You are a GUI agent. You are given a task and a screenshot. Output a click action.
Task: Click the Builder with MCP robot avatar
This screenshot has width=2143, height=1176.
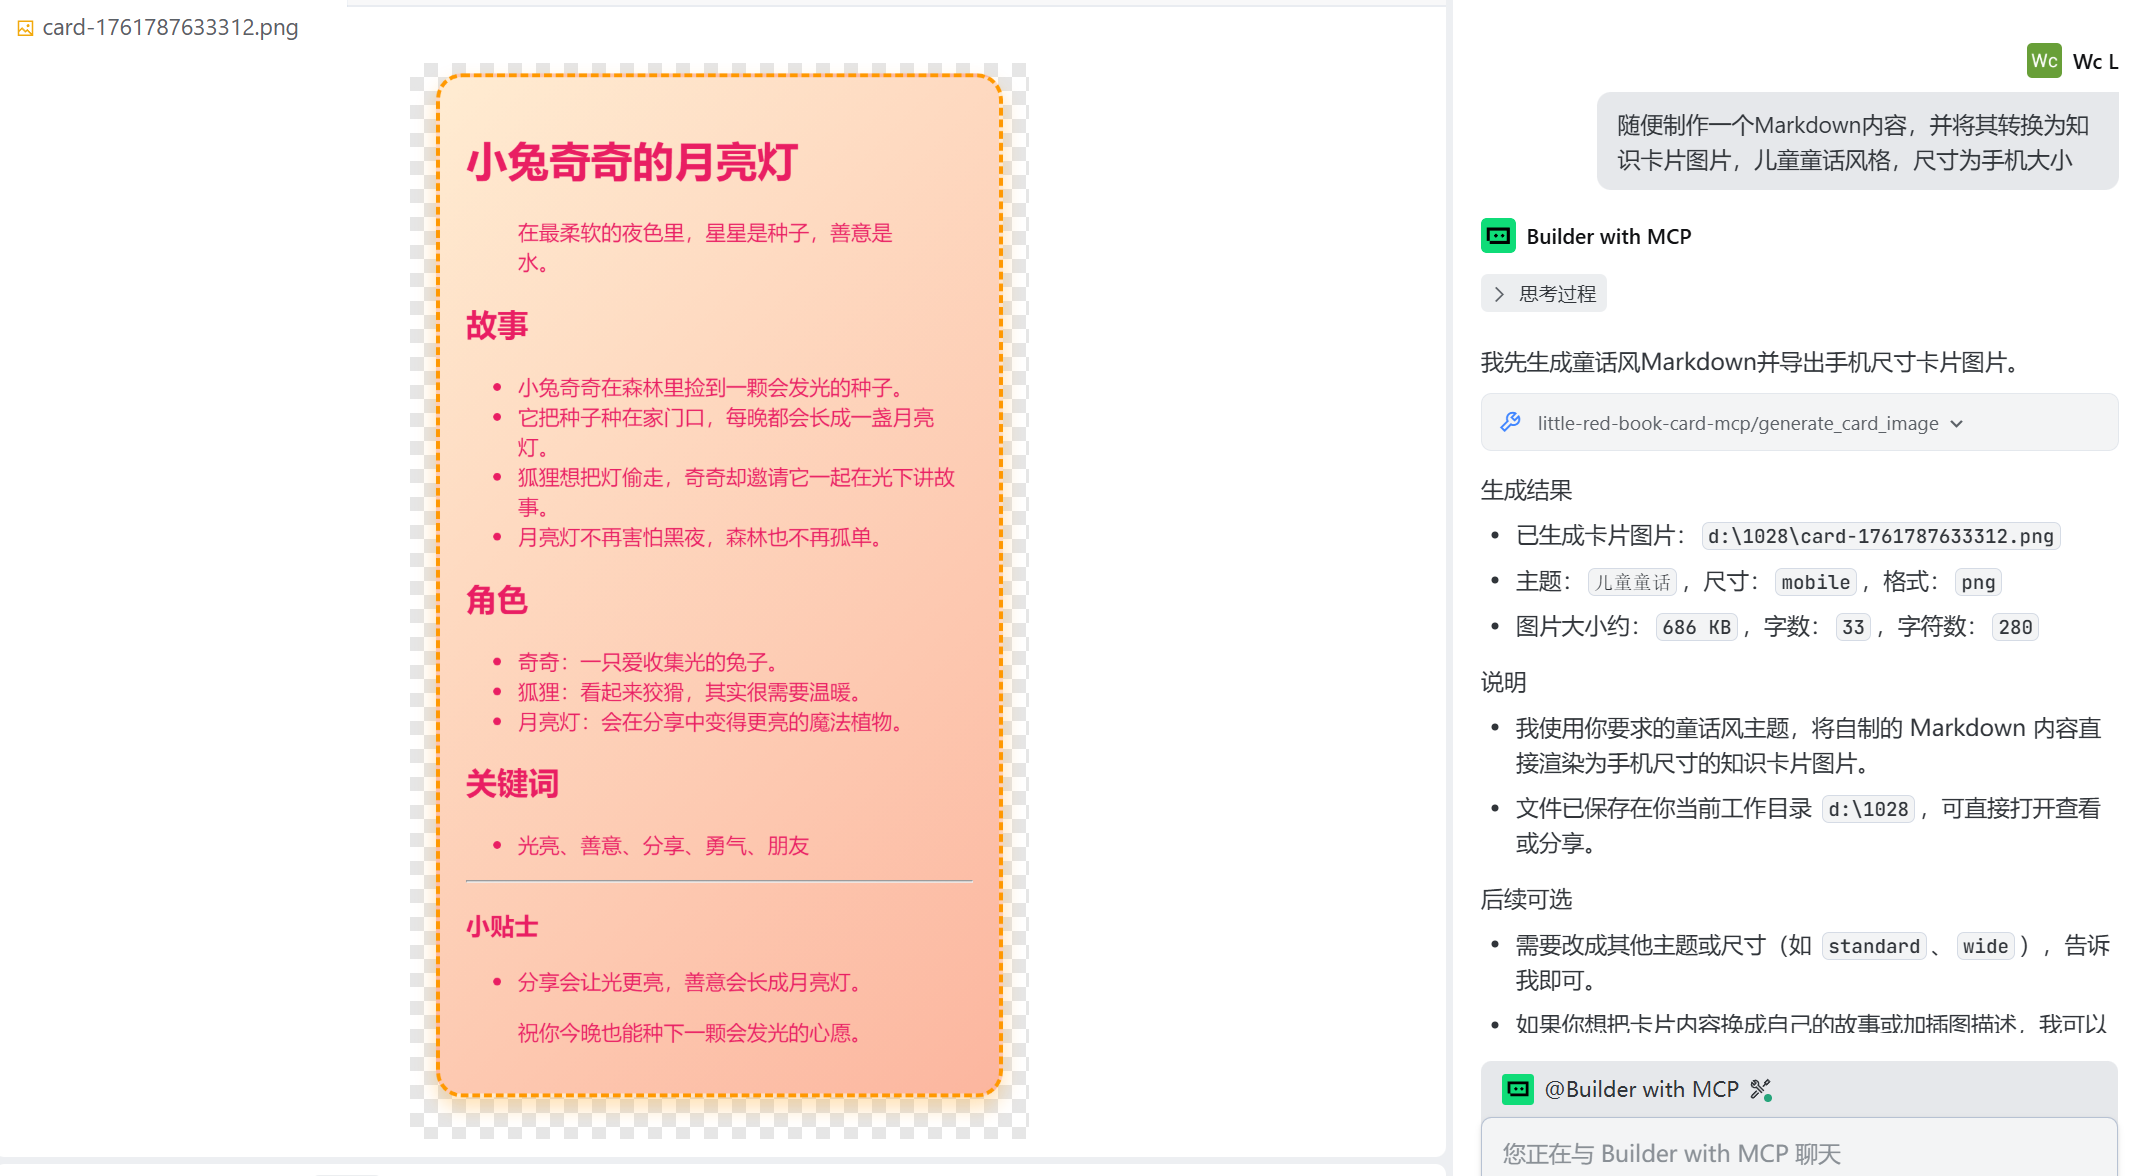pyautogui.click(x=1498, y=235)
